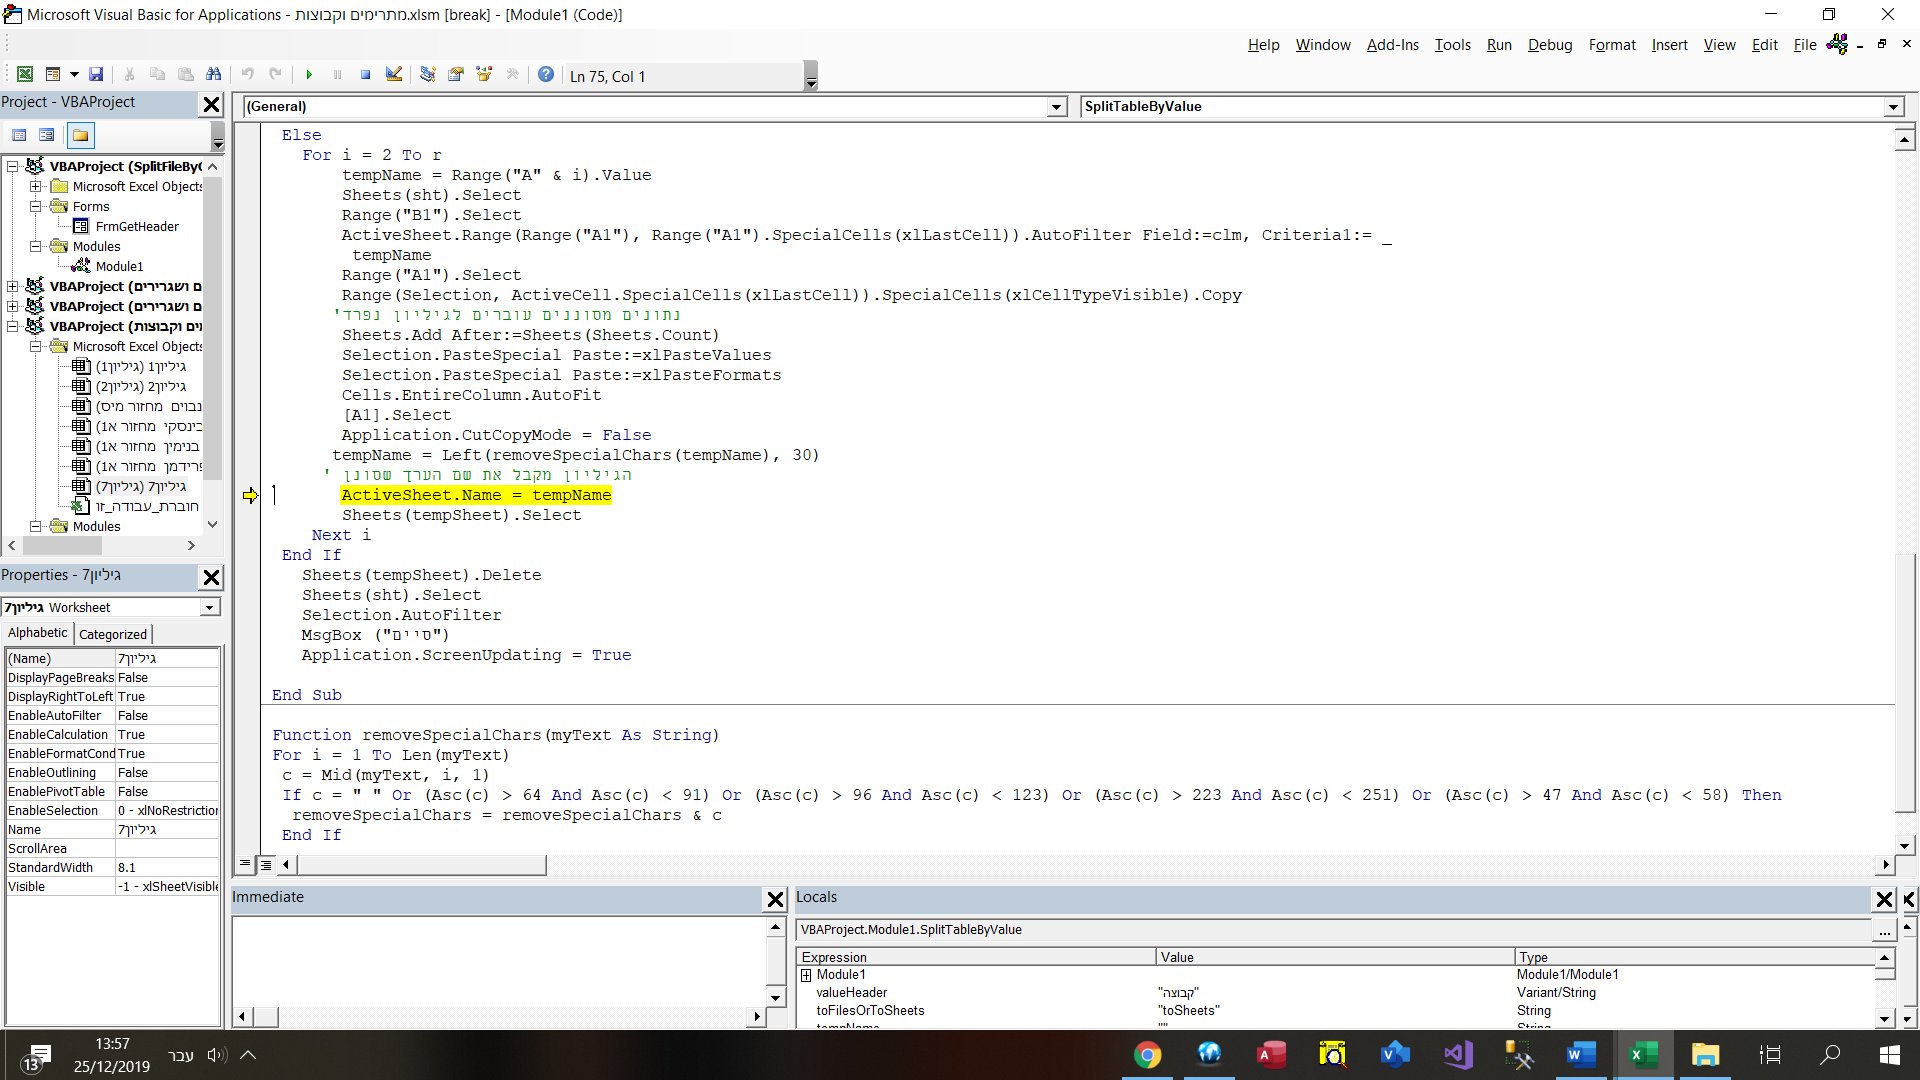Click View Object icon in Project pane
Viewport: 1920px width, 1080px height.
pyautogui.click(x=46, y=135)
